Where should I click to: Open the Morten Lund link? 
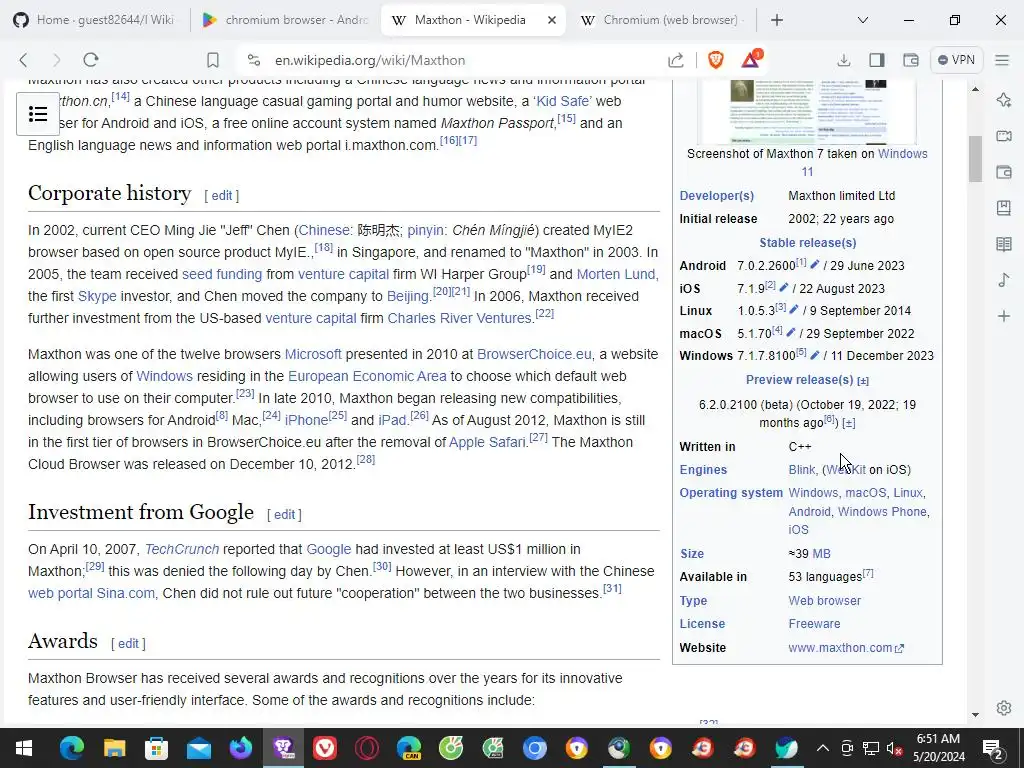pyautogui.click(x=617, y=274)
